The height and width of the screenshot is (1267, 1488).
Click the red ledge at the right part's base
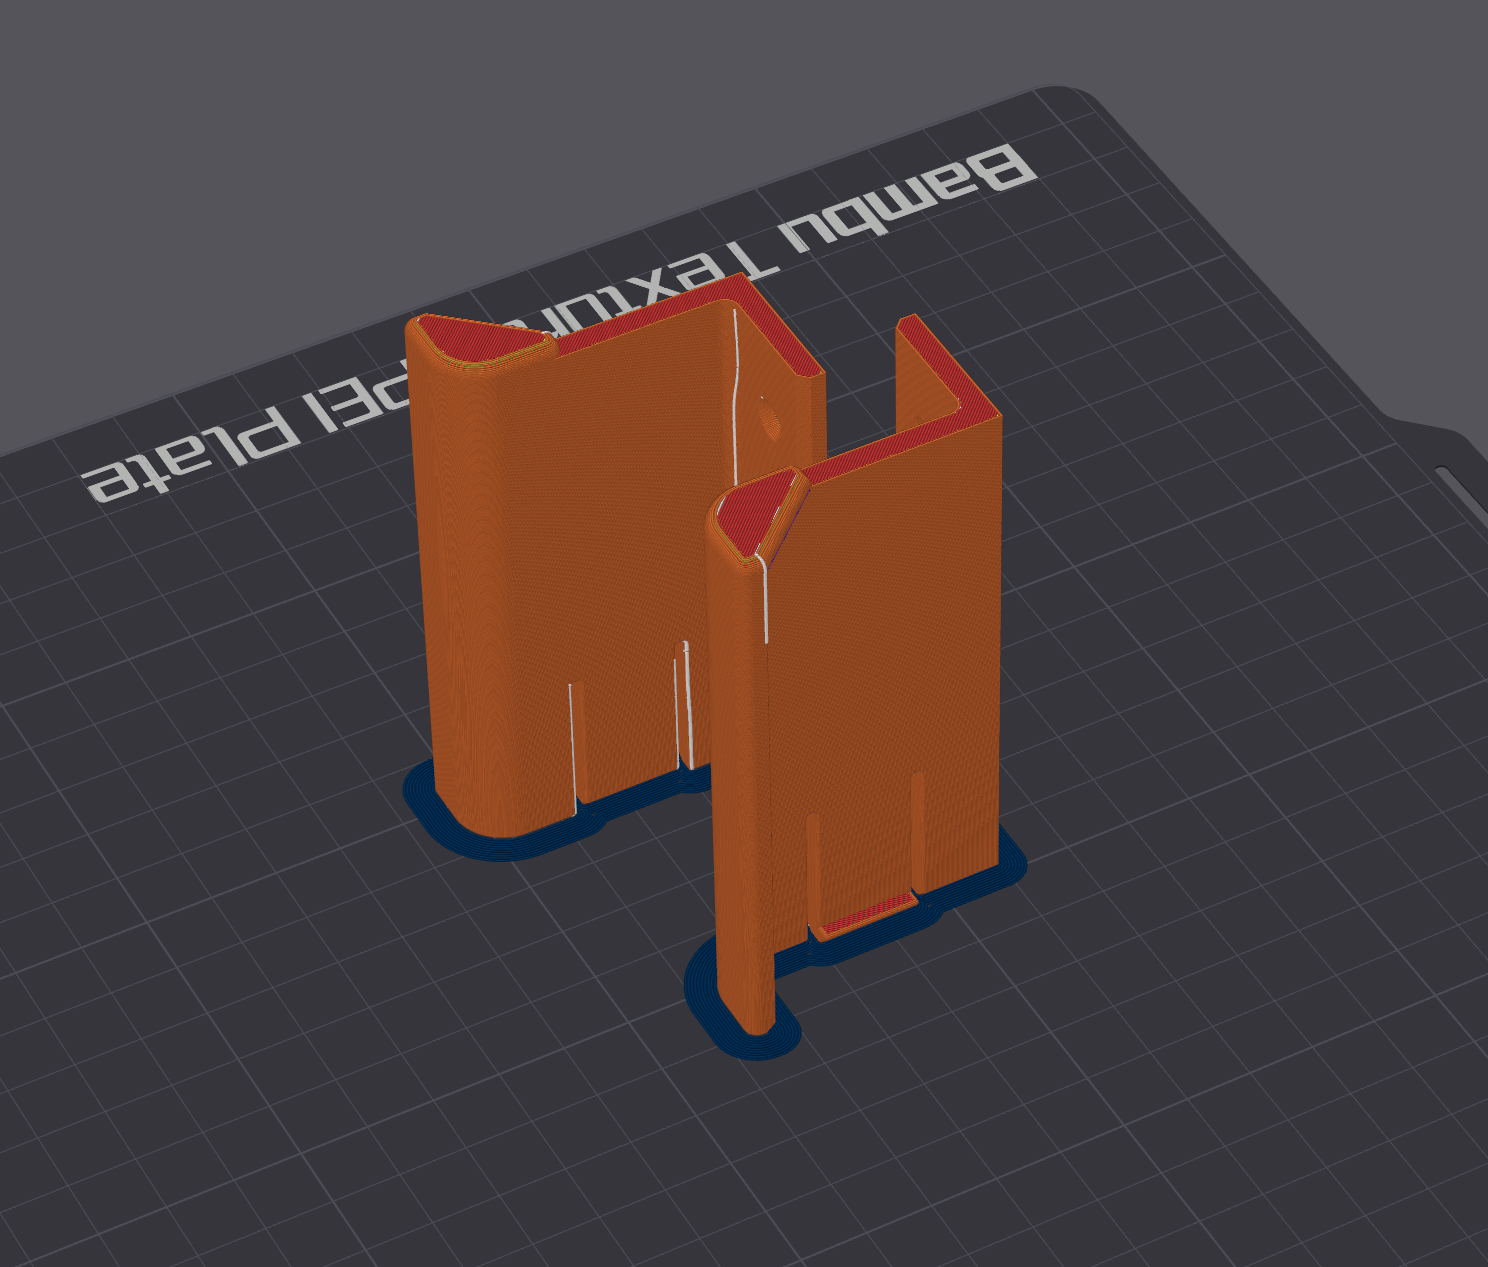point(868,915)
